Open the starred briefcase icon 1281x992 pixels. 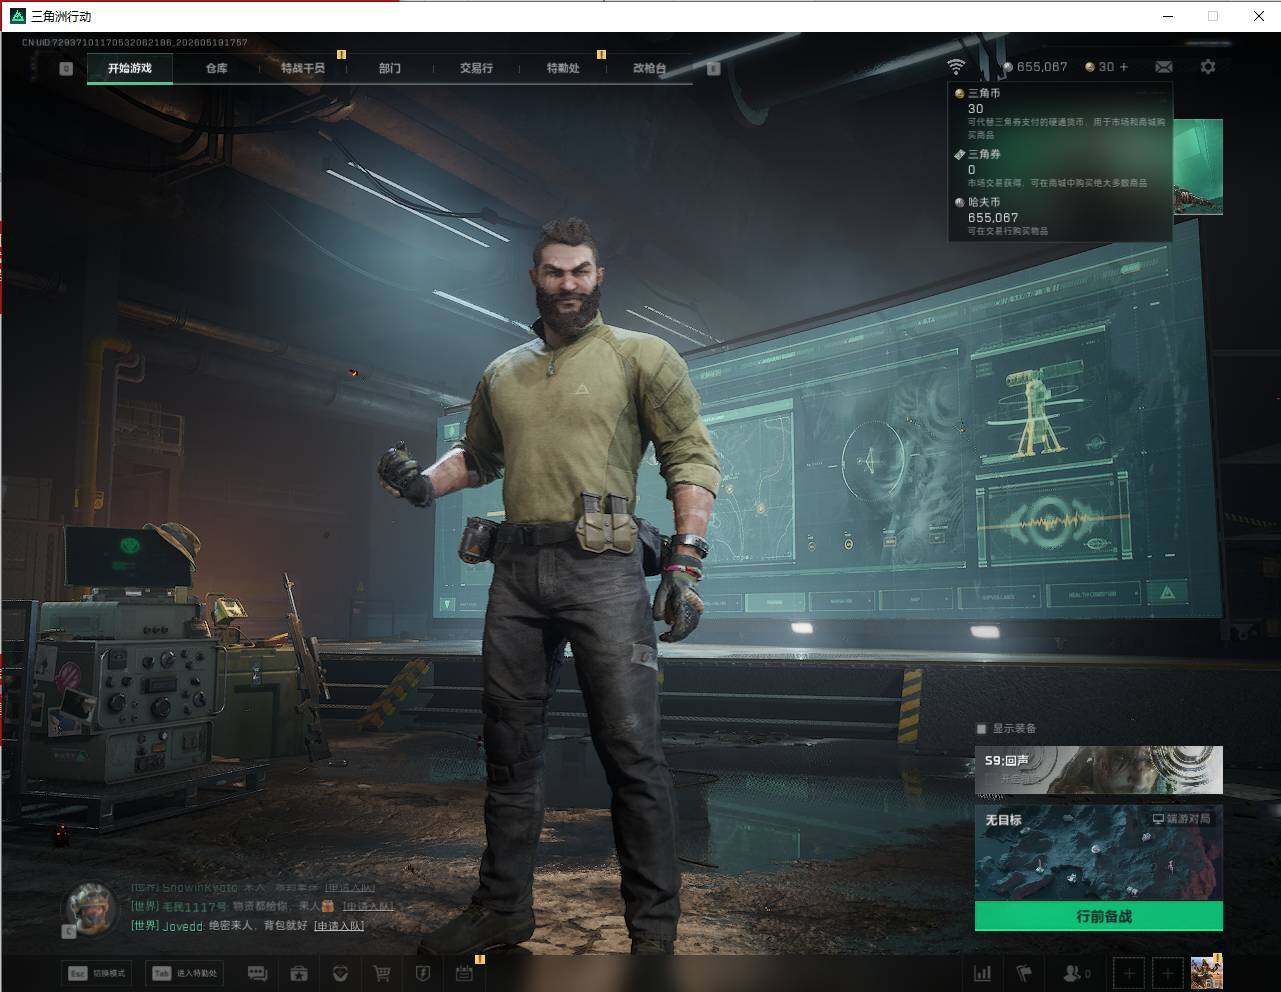(299, 973)
